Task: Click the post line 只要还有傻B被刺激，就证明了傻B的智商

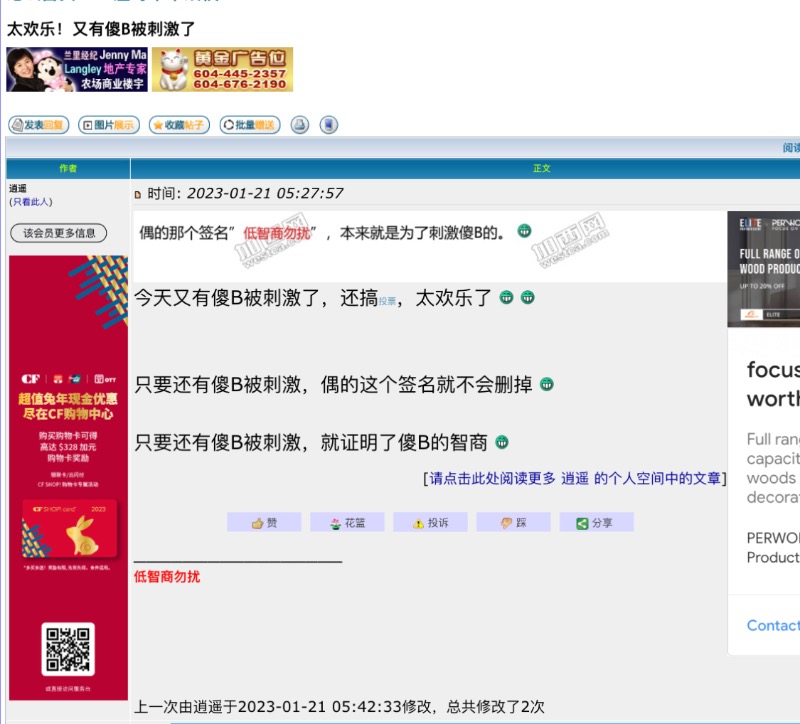Action: pos(311,442)
